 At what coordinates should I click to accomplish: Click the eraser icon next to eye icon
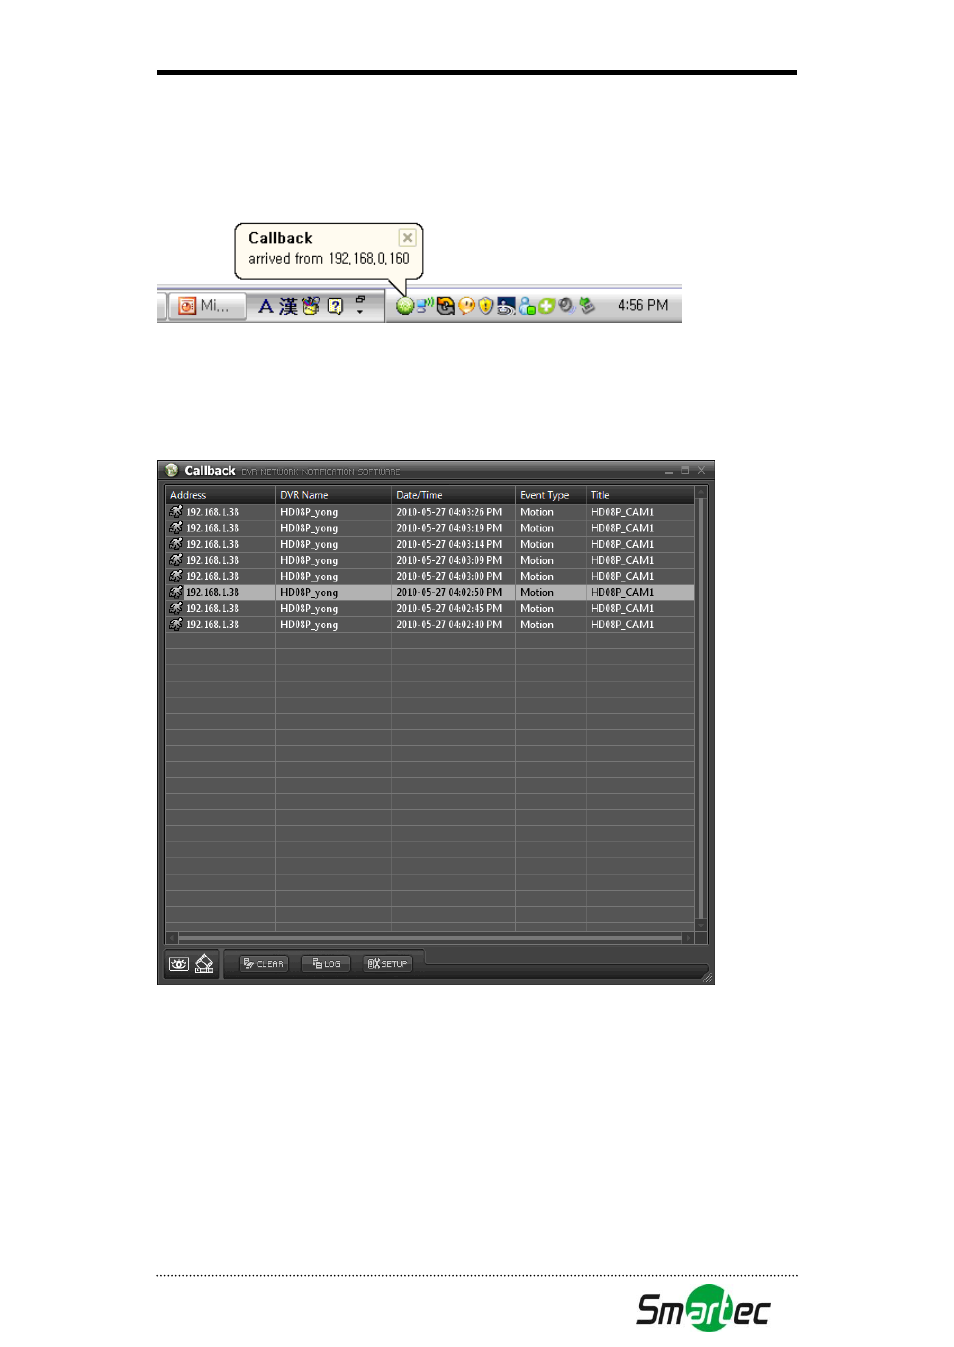(204, 964)
